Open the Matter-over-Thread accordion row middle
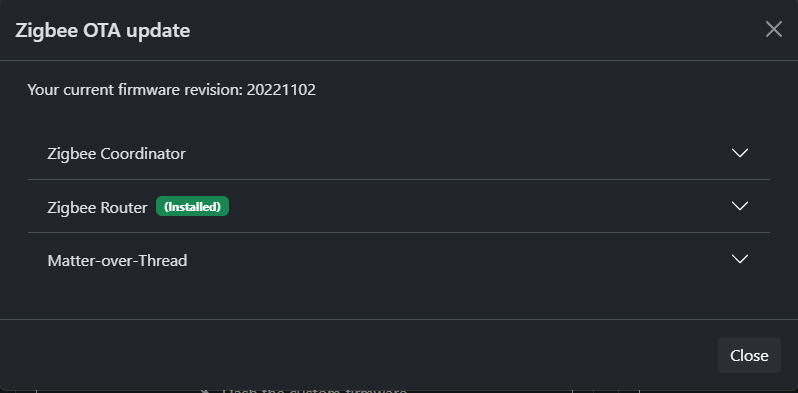Image resolution: width=798 pixels, height=393 pixels. pyautogui.click(x=399, y=260)
